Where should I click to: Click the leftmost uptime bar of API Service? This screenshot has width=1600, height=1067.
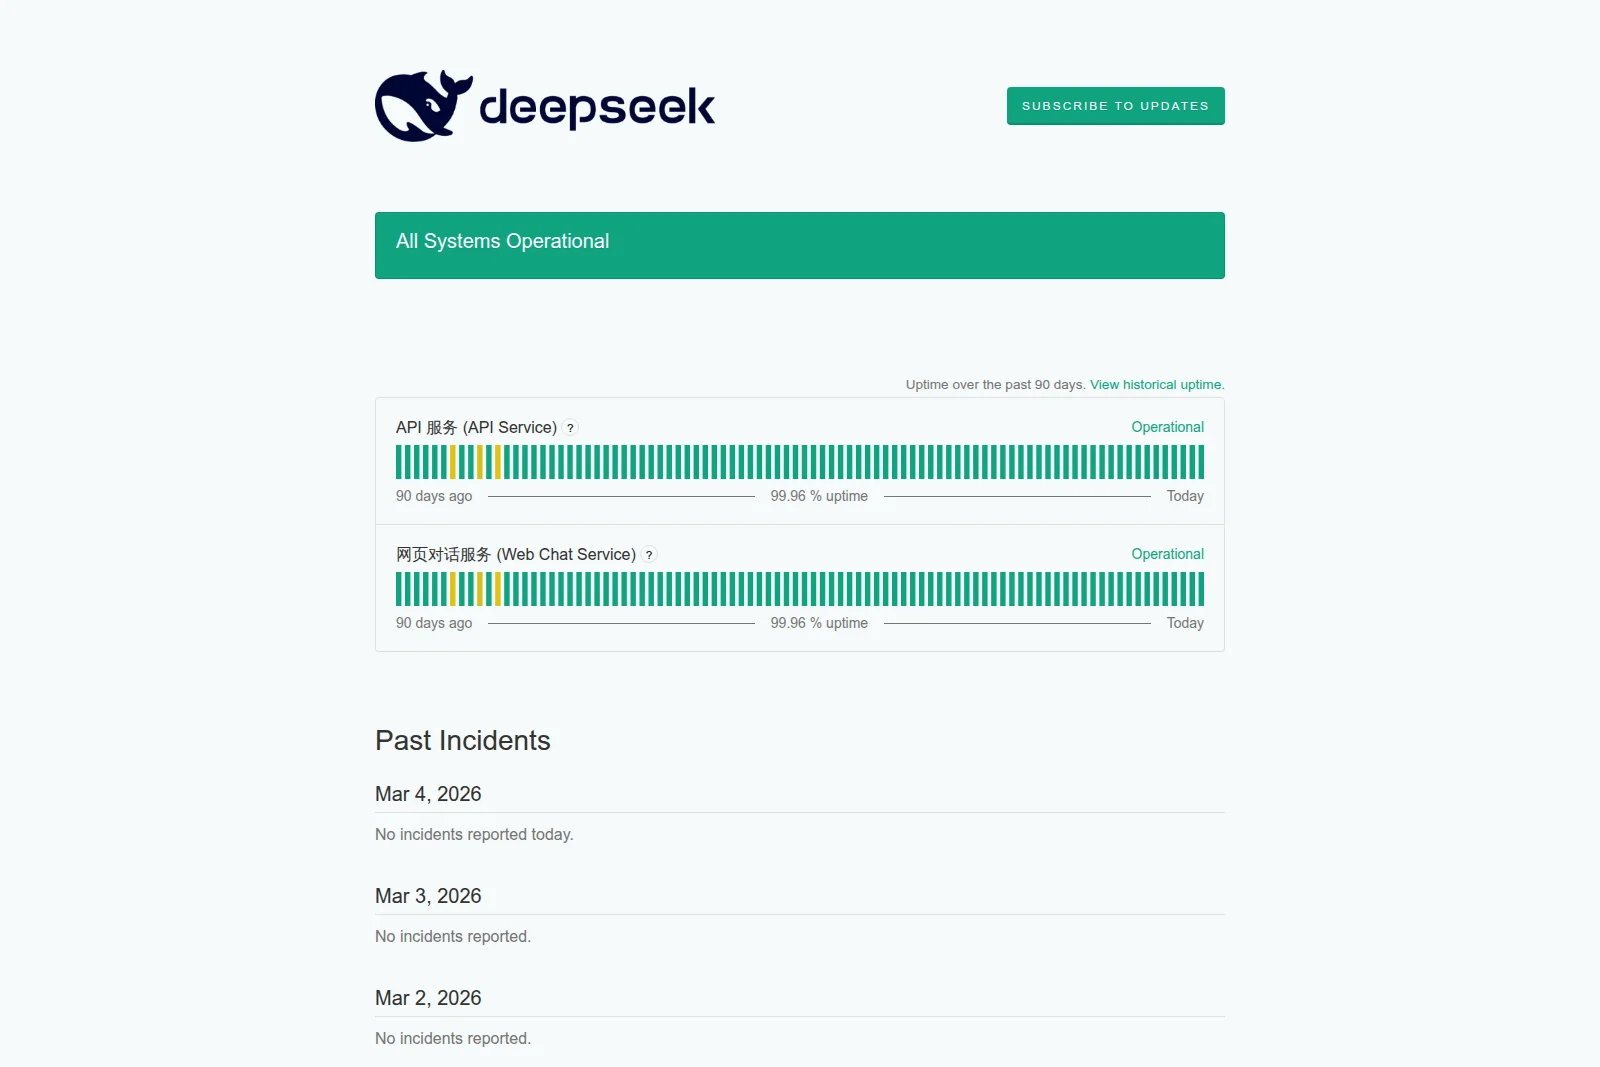point(399,461)
